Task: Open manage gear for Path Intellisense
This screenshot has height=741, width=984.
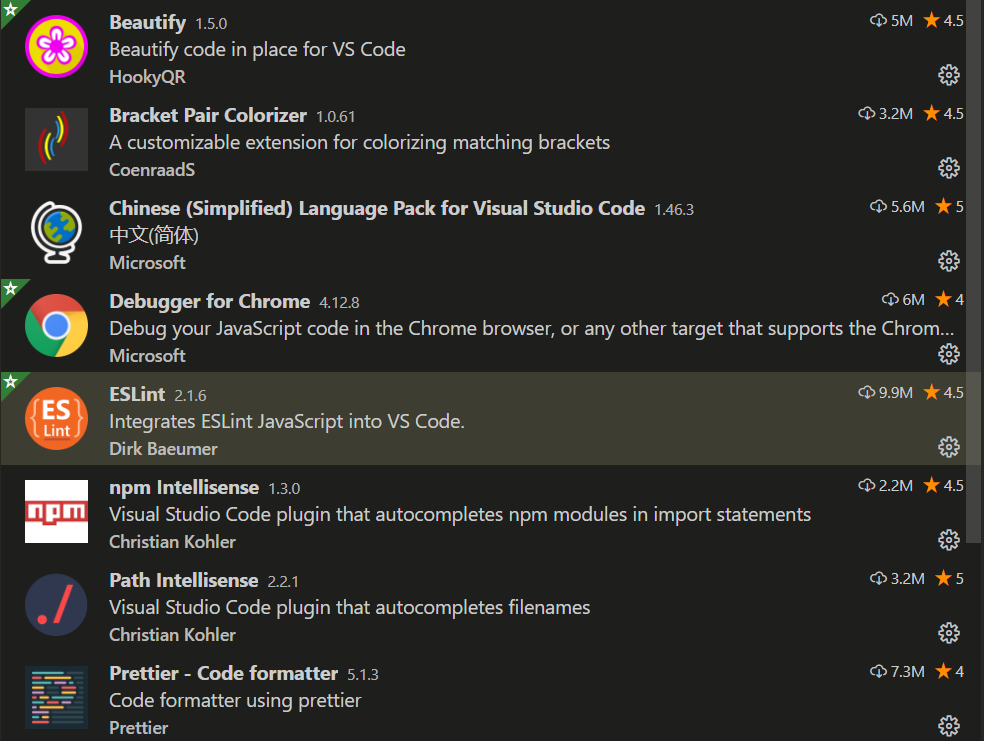Action: pos(949,633)
